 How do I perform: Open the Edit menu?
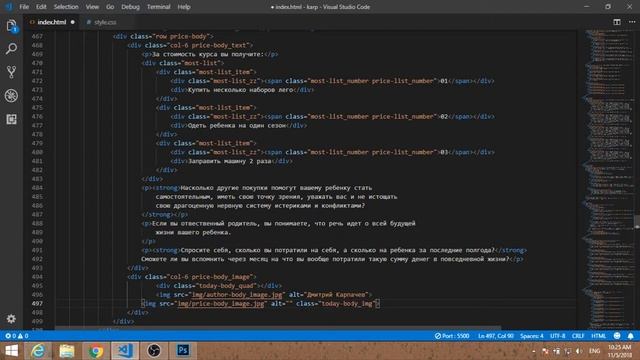click(x=41, y=7)
